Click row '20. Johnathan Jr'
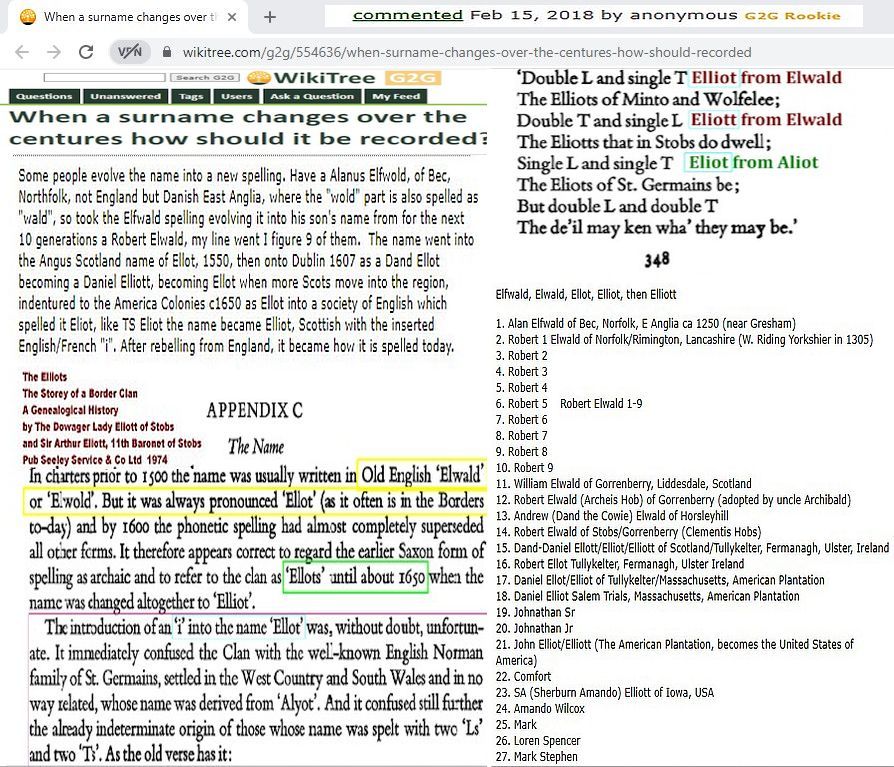 click(534, 628)
